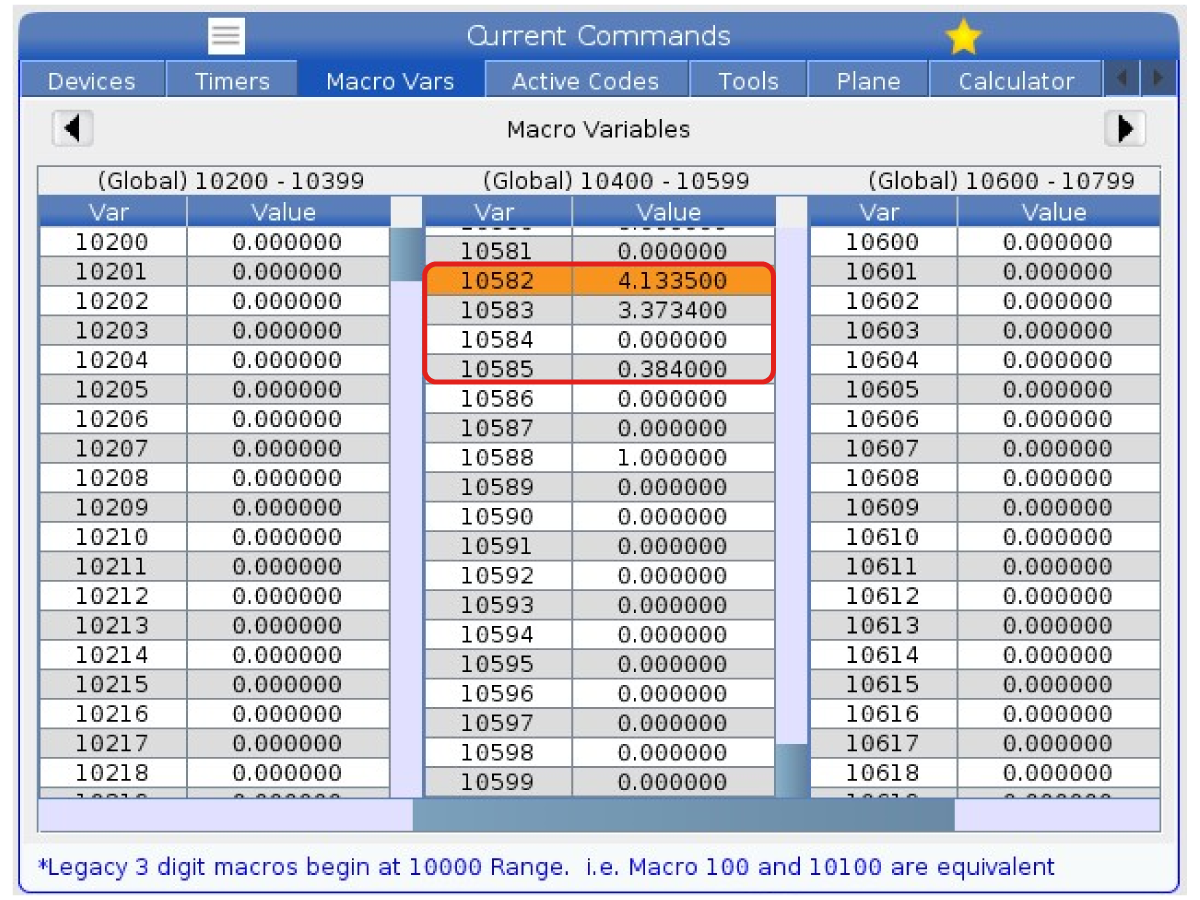Go to next macro variables page arrow

(1125, 129)
